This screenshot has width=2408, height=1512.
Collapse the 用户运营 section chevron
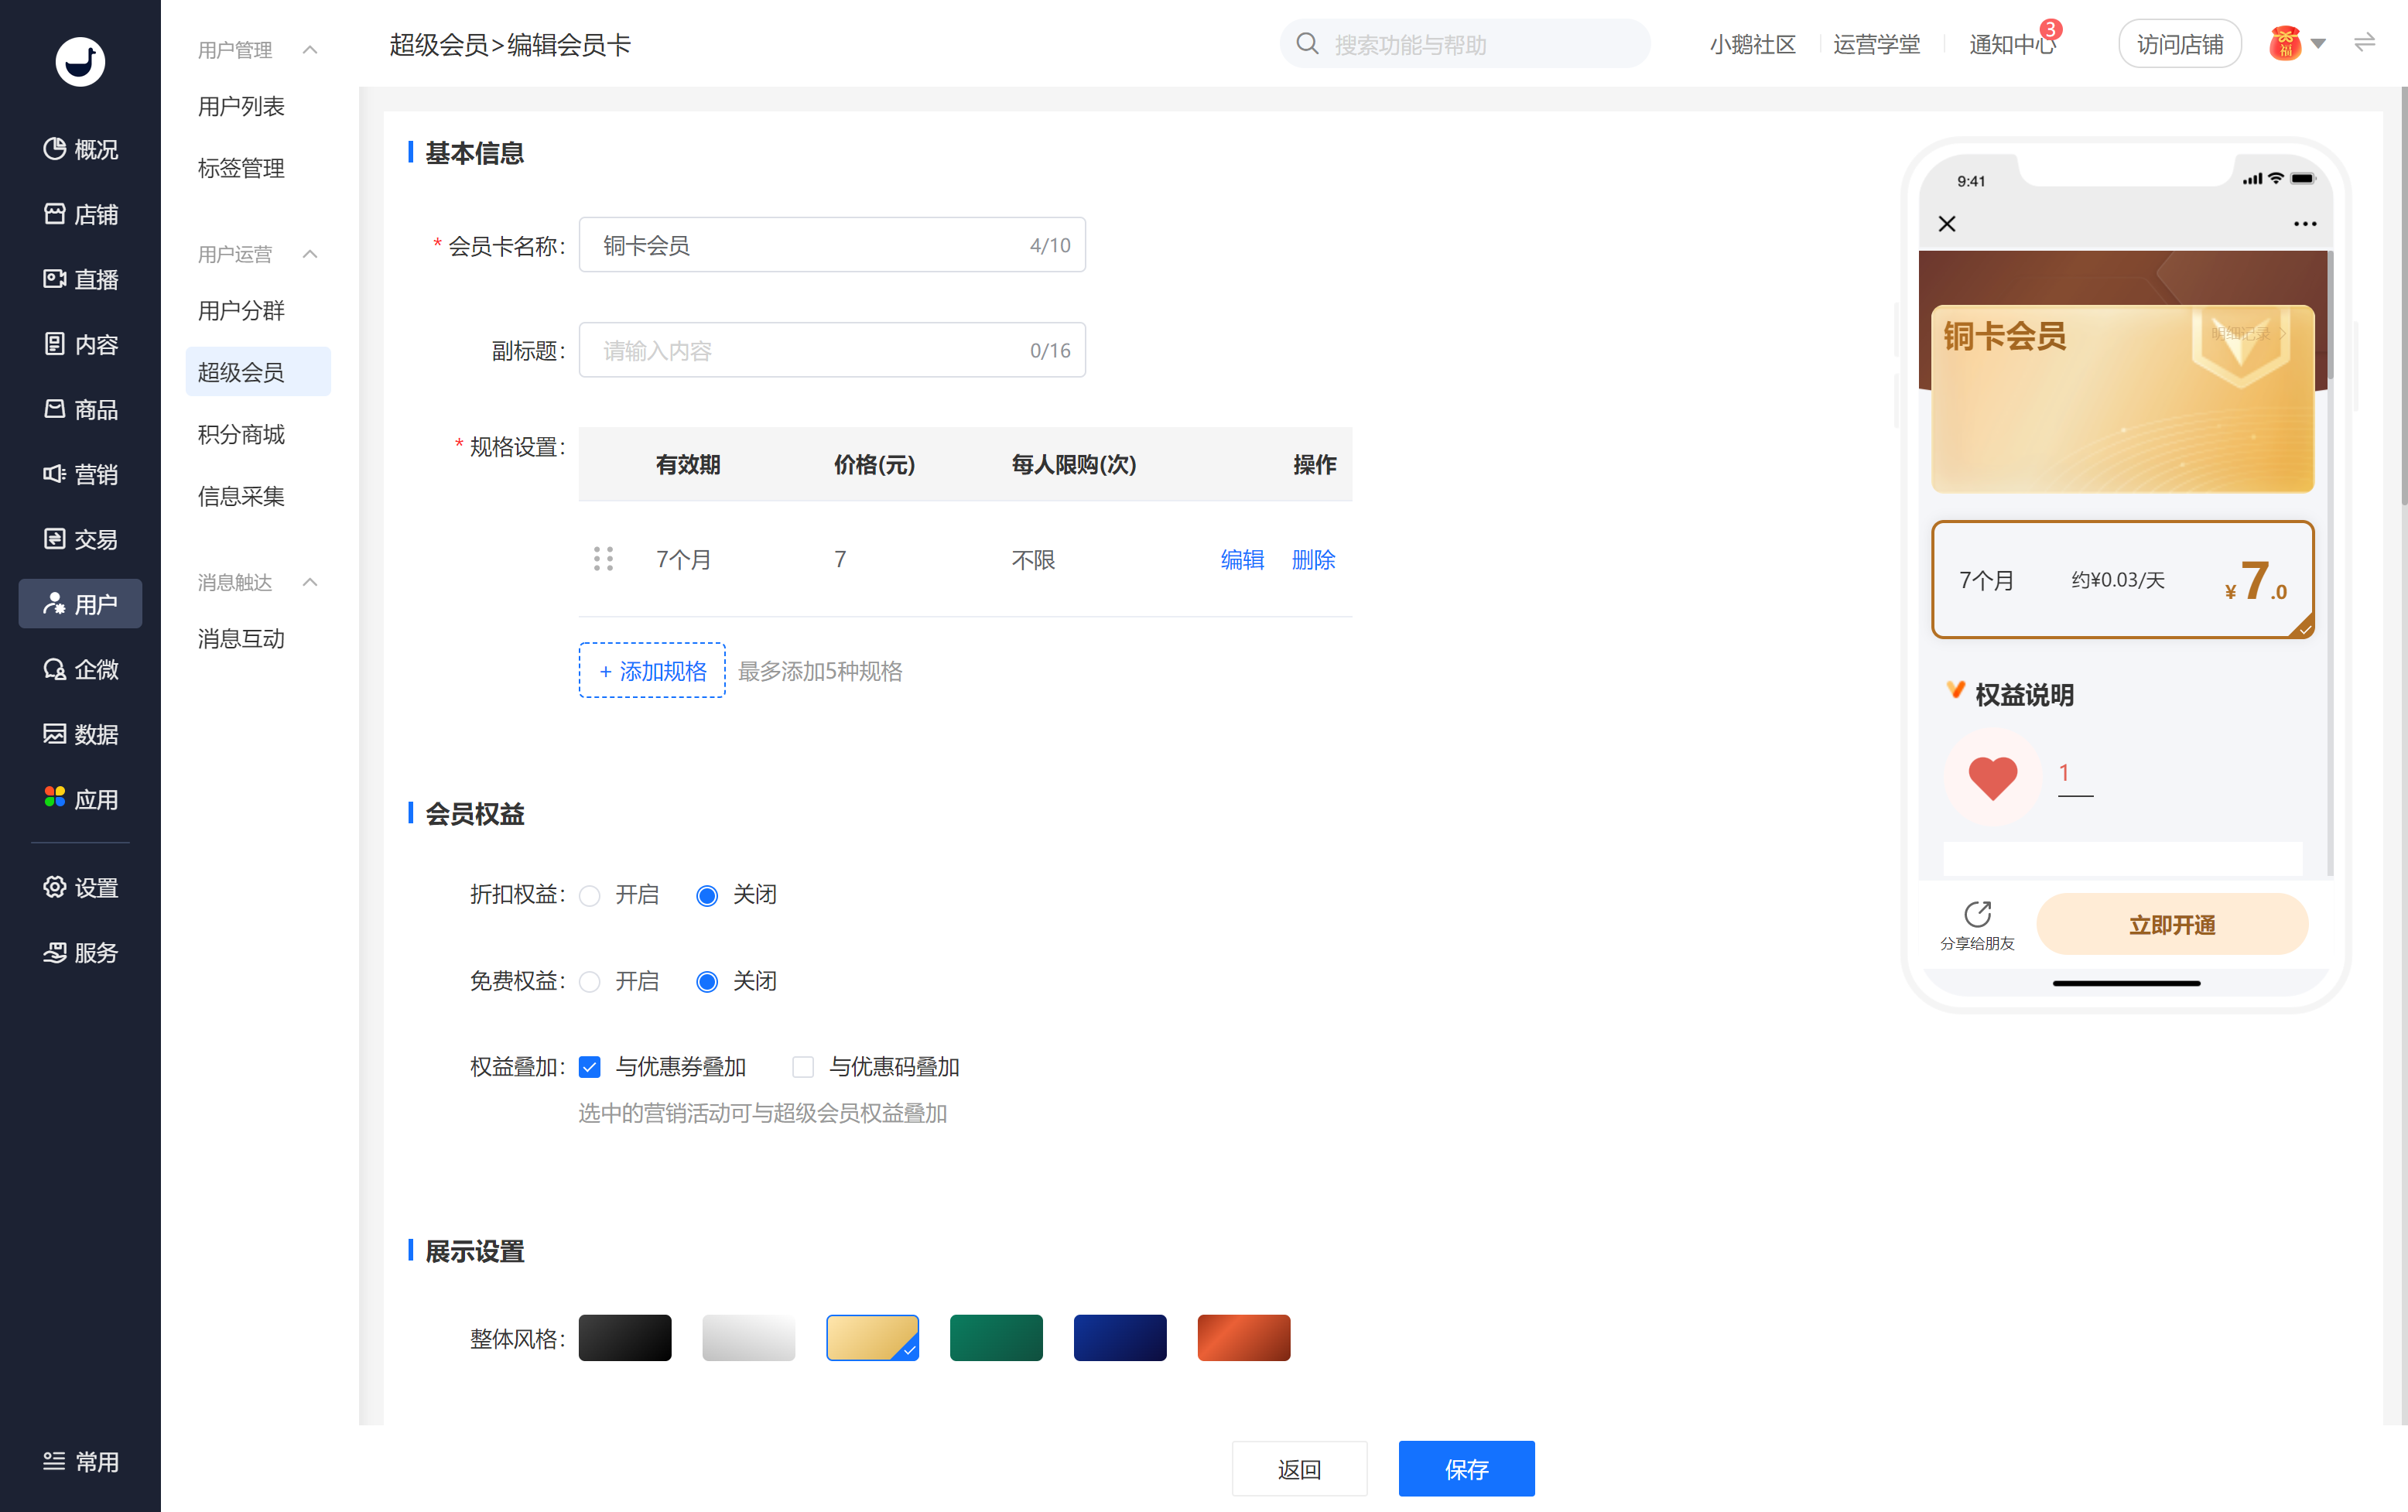[310, 254]
